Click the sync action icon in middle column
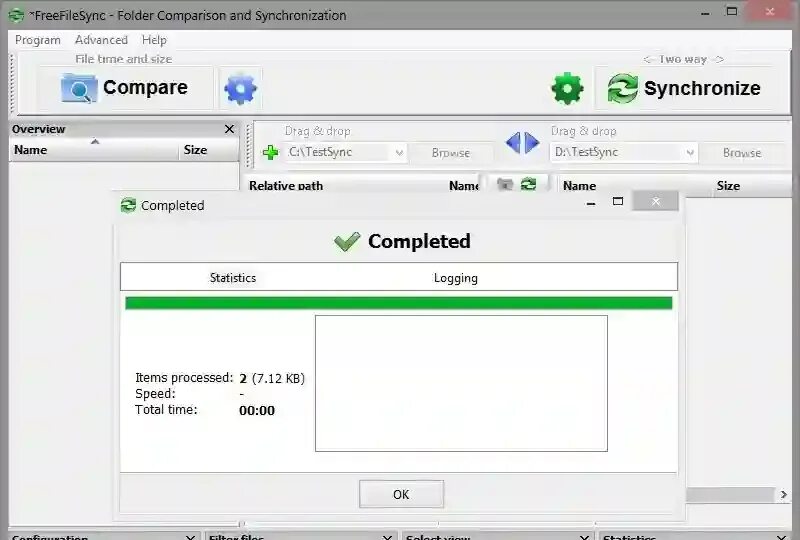 point(529,184)
